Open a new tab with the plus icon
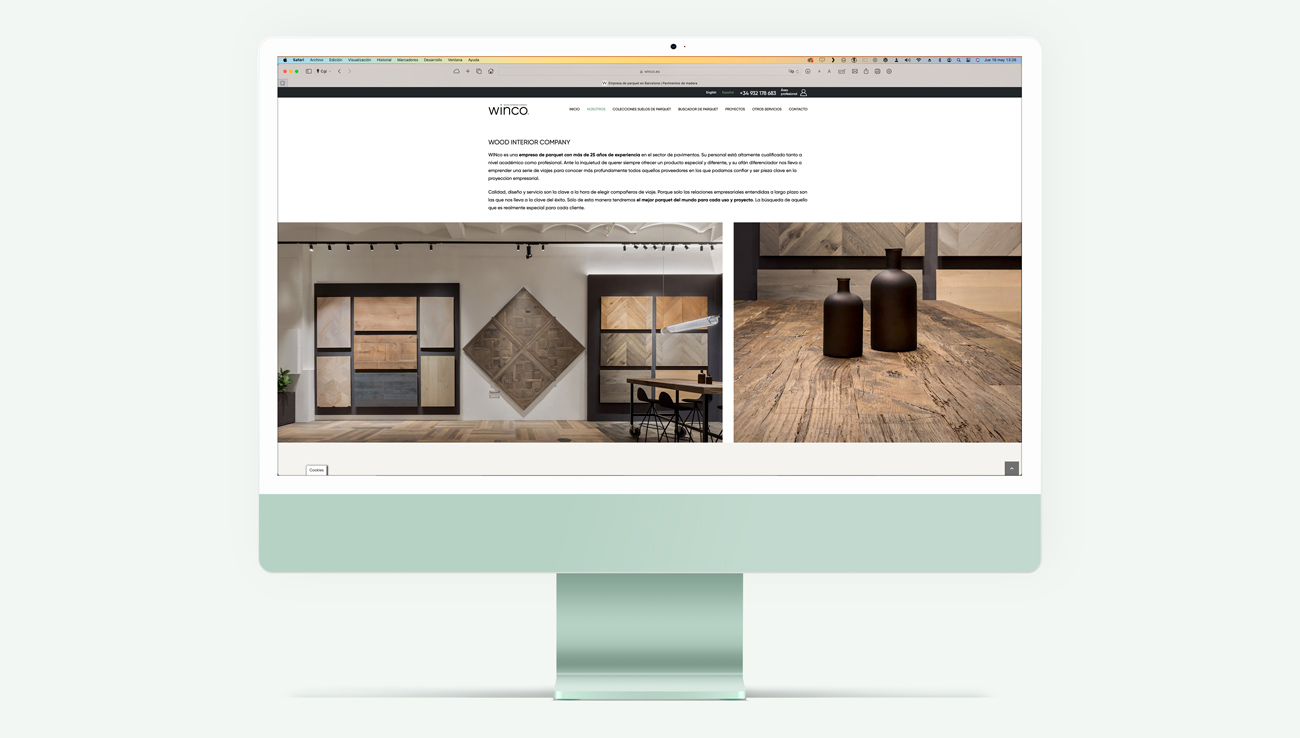This screenshot has height=738, width=1300. (468, 71)
